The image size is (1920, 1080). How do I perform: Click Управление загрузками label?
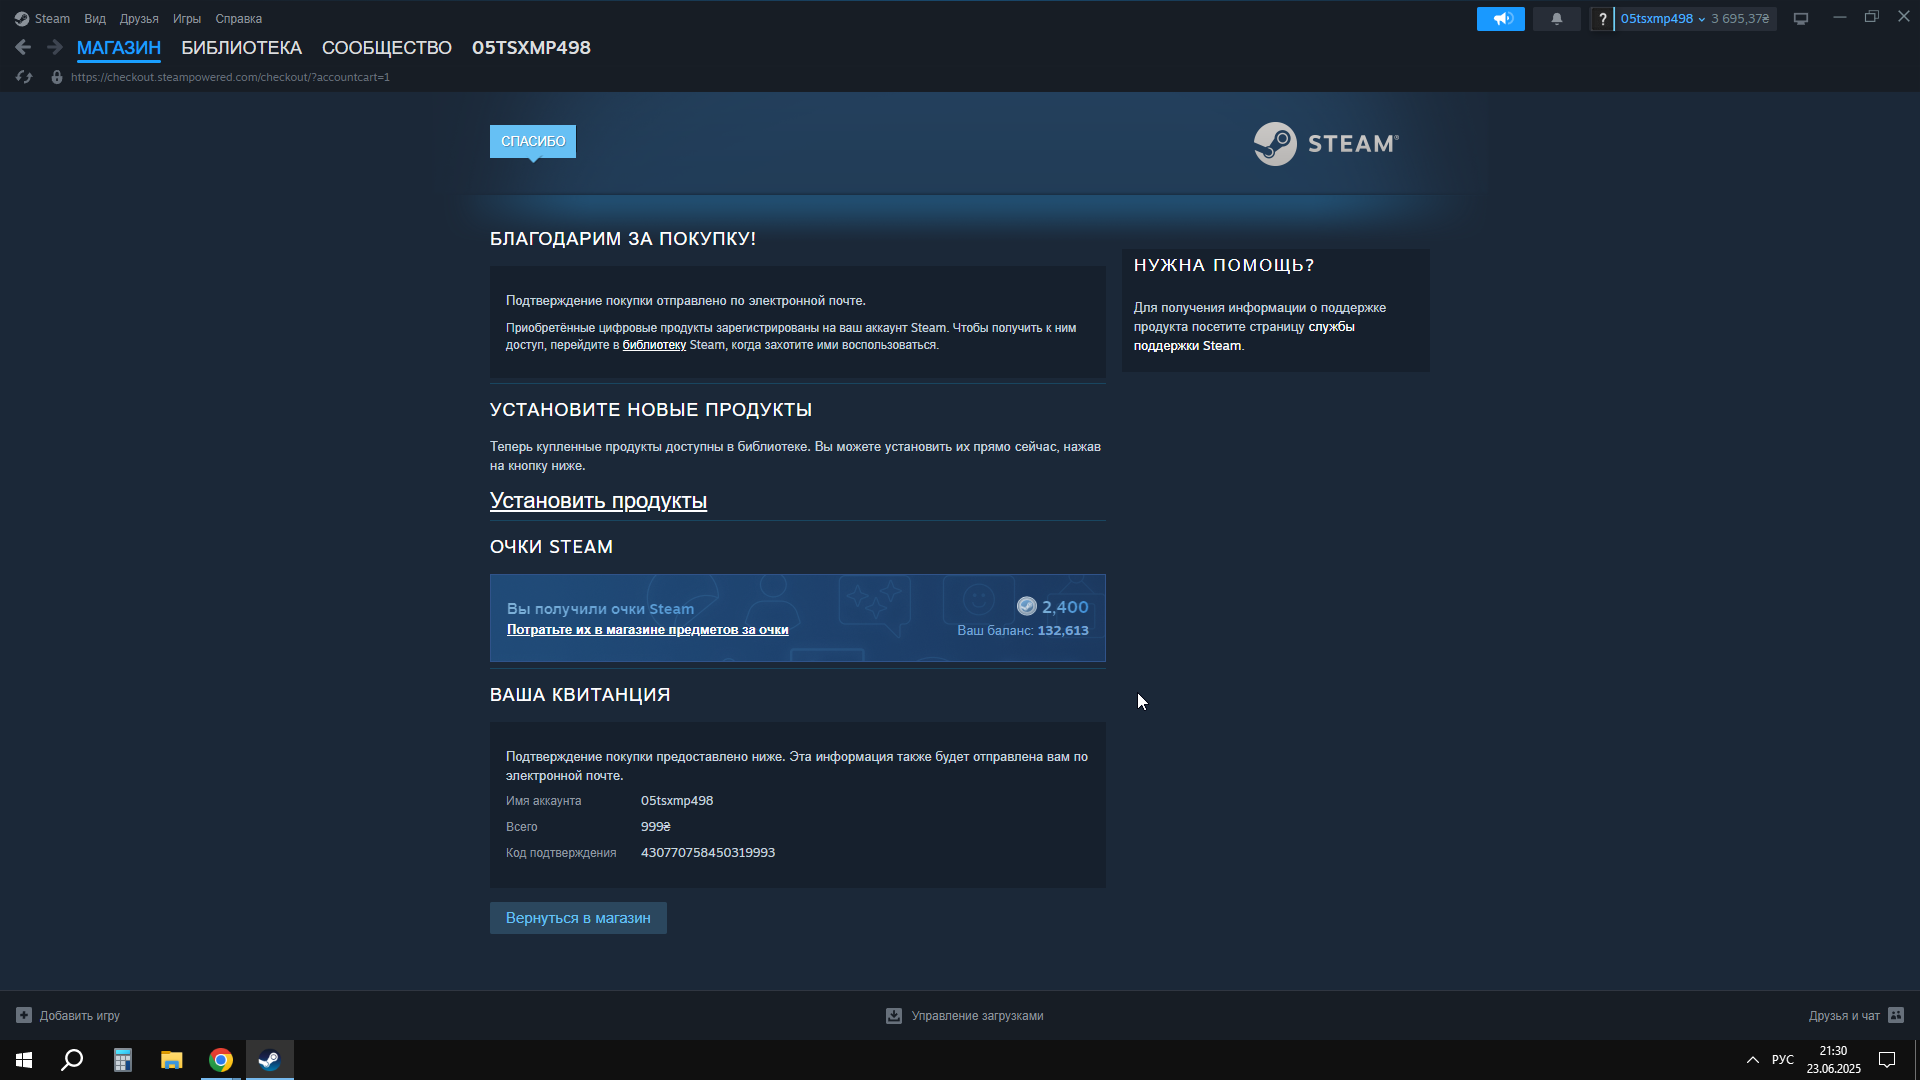(977, 1016)
